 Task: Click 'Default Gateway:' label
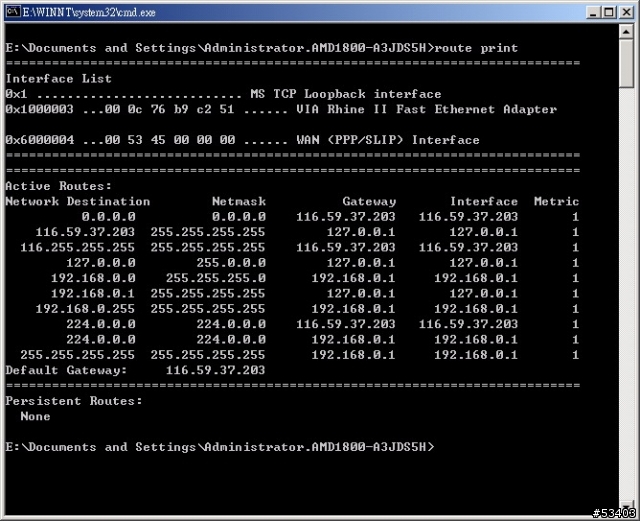[x=66, y=370]
